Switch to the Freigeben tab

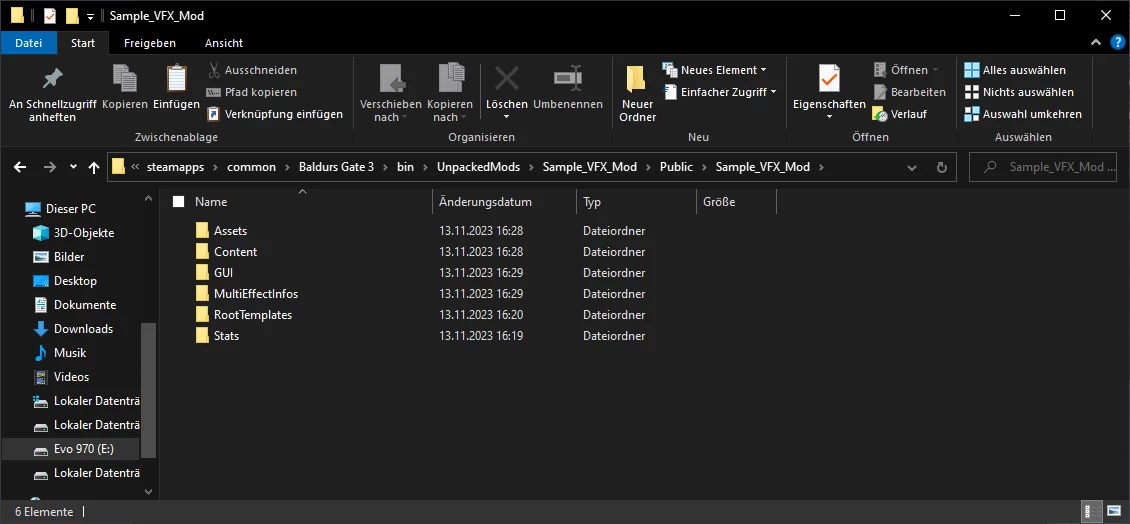(150, 43)
